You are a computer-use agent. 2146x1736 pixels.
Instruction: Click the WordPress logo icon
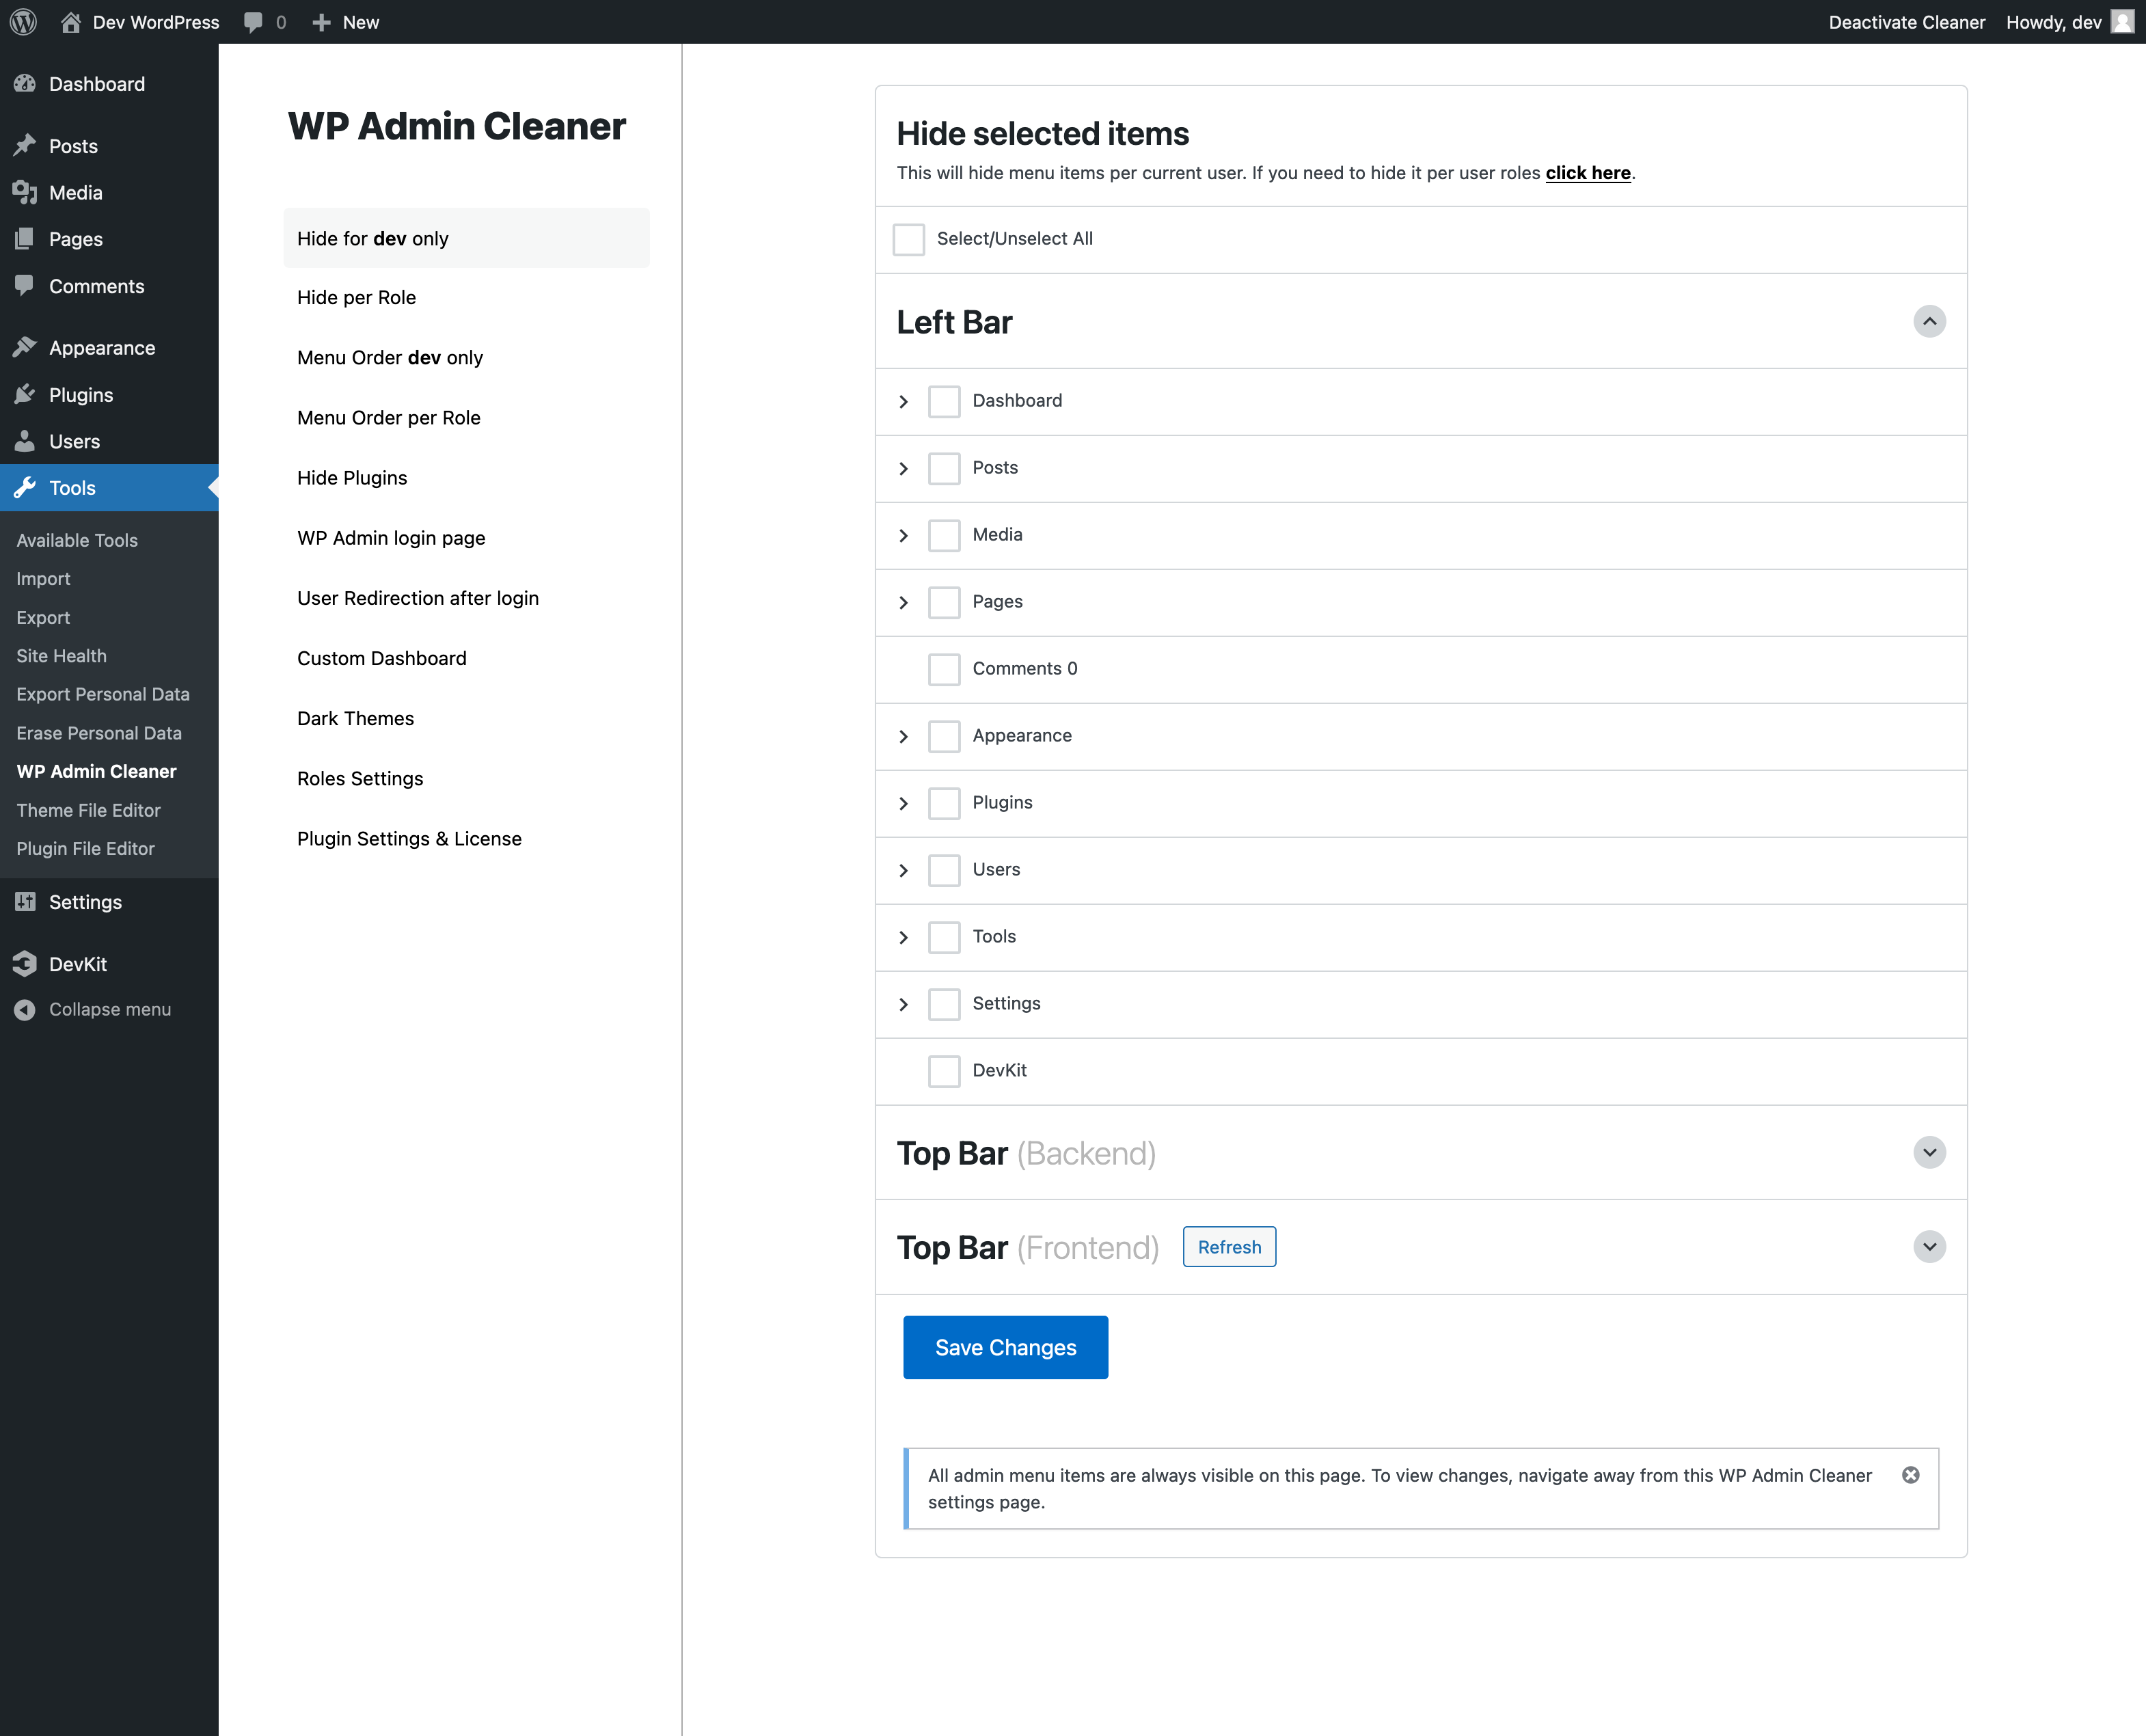pyautogui.click(x=24, y=22)
